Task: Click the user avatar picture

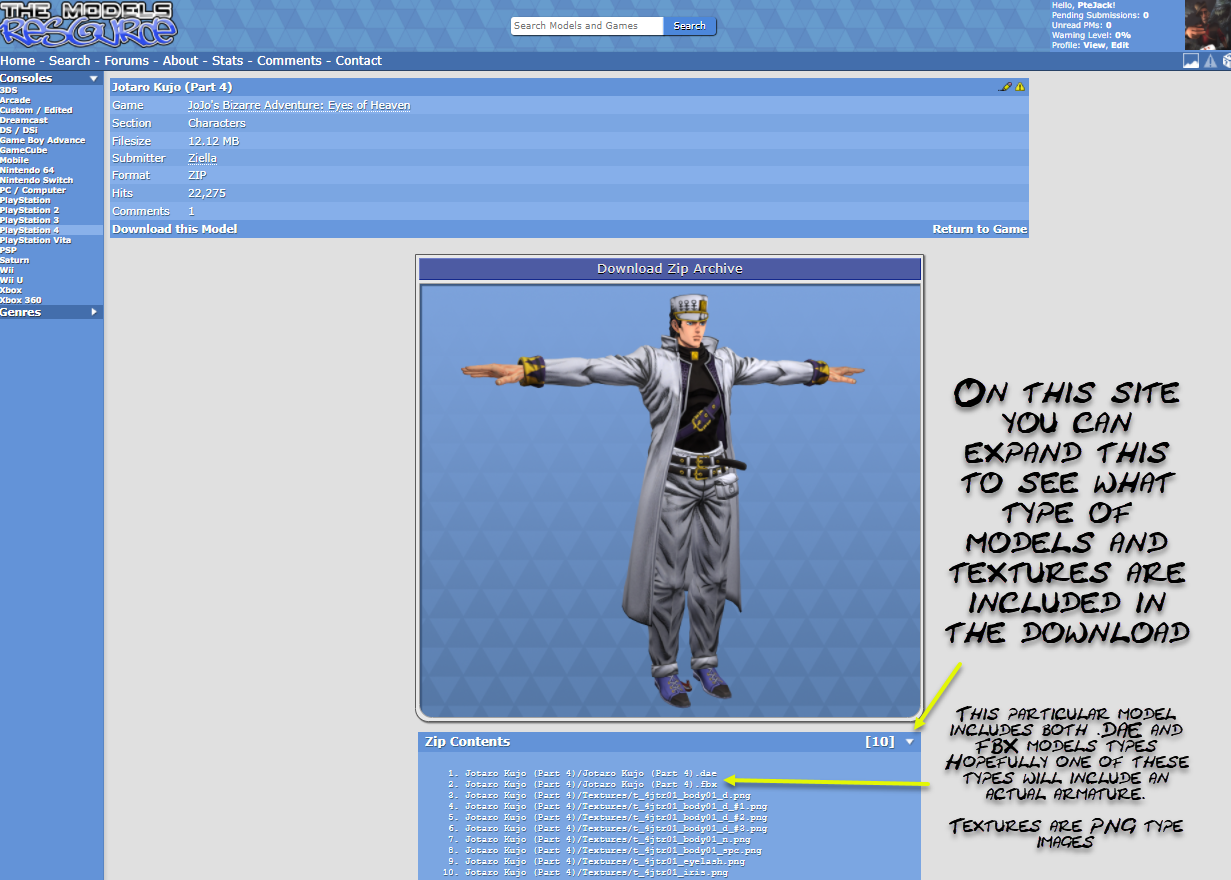Action: click(1208, 25)
